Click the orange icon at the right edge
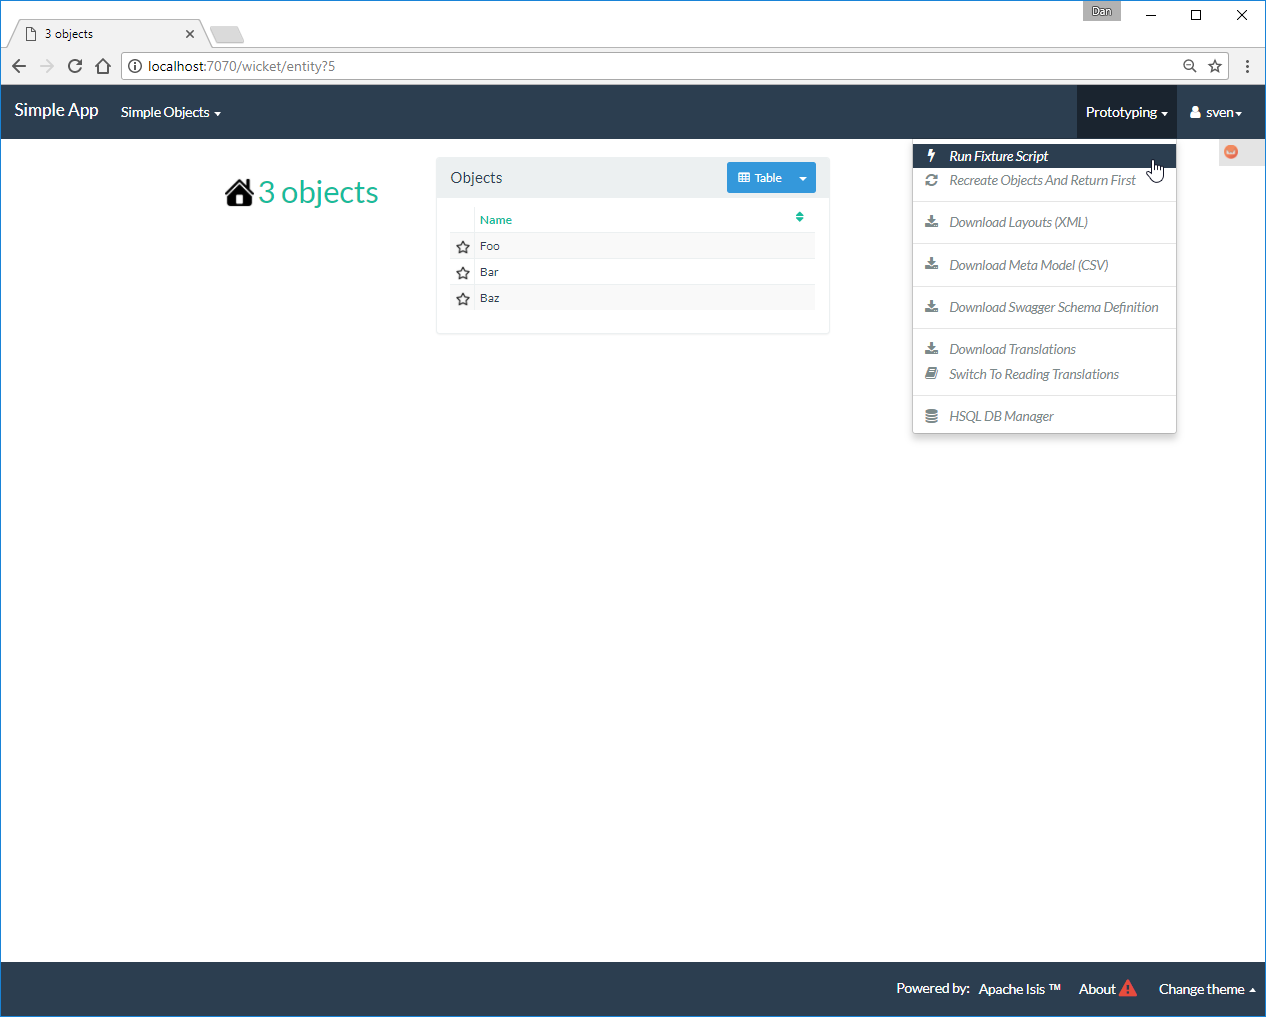1266x1017 pixels. (x=1231, y=152)
